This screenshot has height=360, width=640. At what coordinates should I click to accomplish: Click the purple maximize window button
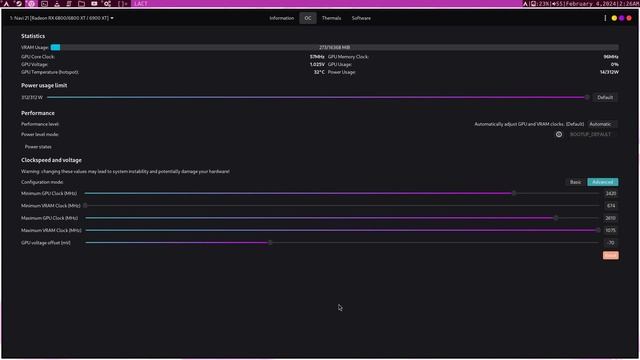click(x=621, y=18)
